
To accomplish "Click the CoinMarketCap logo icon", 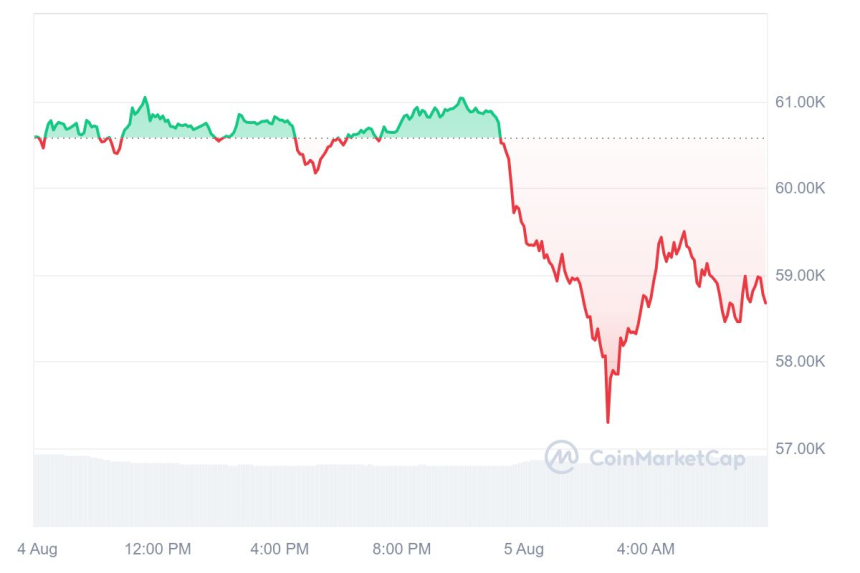I will point(561,457).
